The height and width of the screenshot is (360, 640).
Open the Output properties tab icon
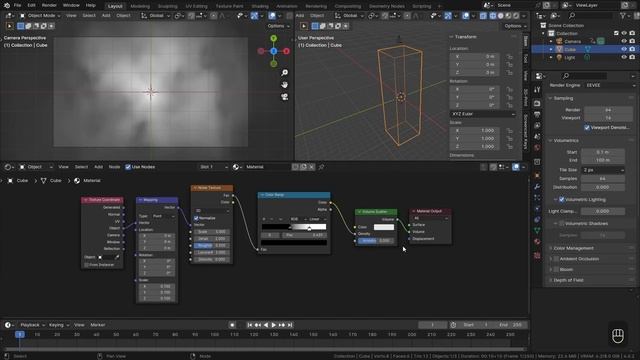(537, 115)
